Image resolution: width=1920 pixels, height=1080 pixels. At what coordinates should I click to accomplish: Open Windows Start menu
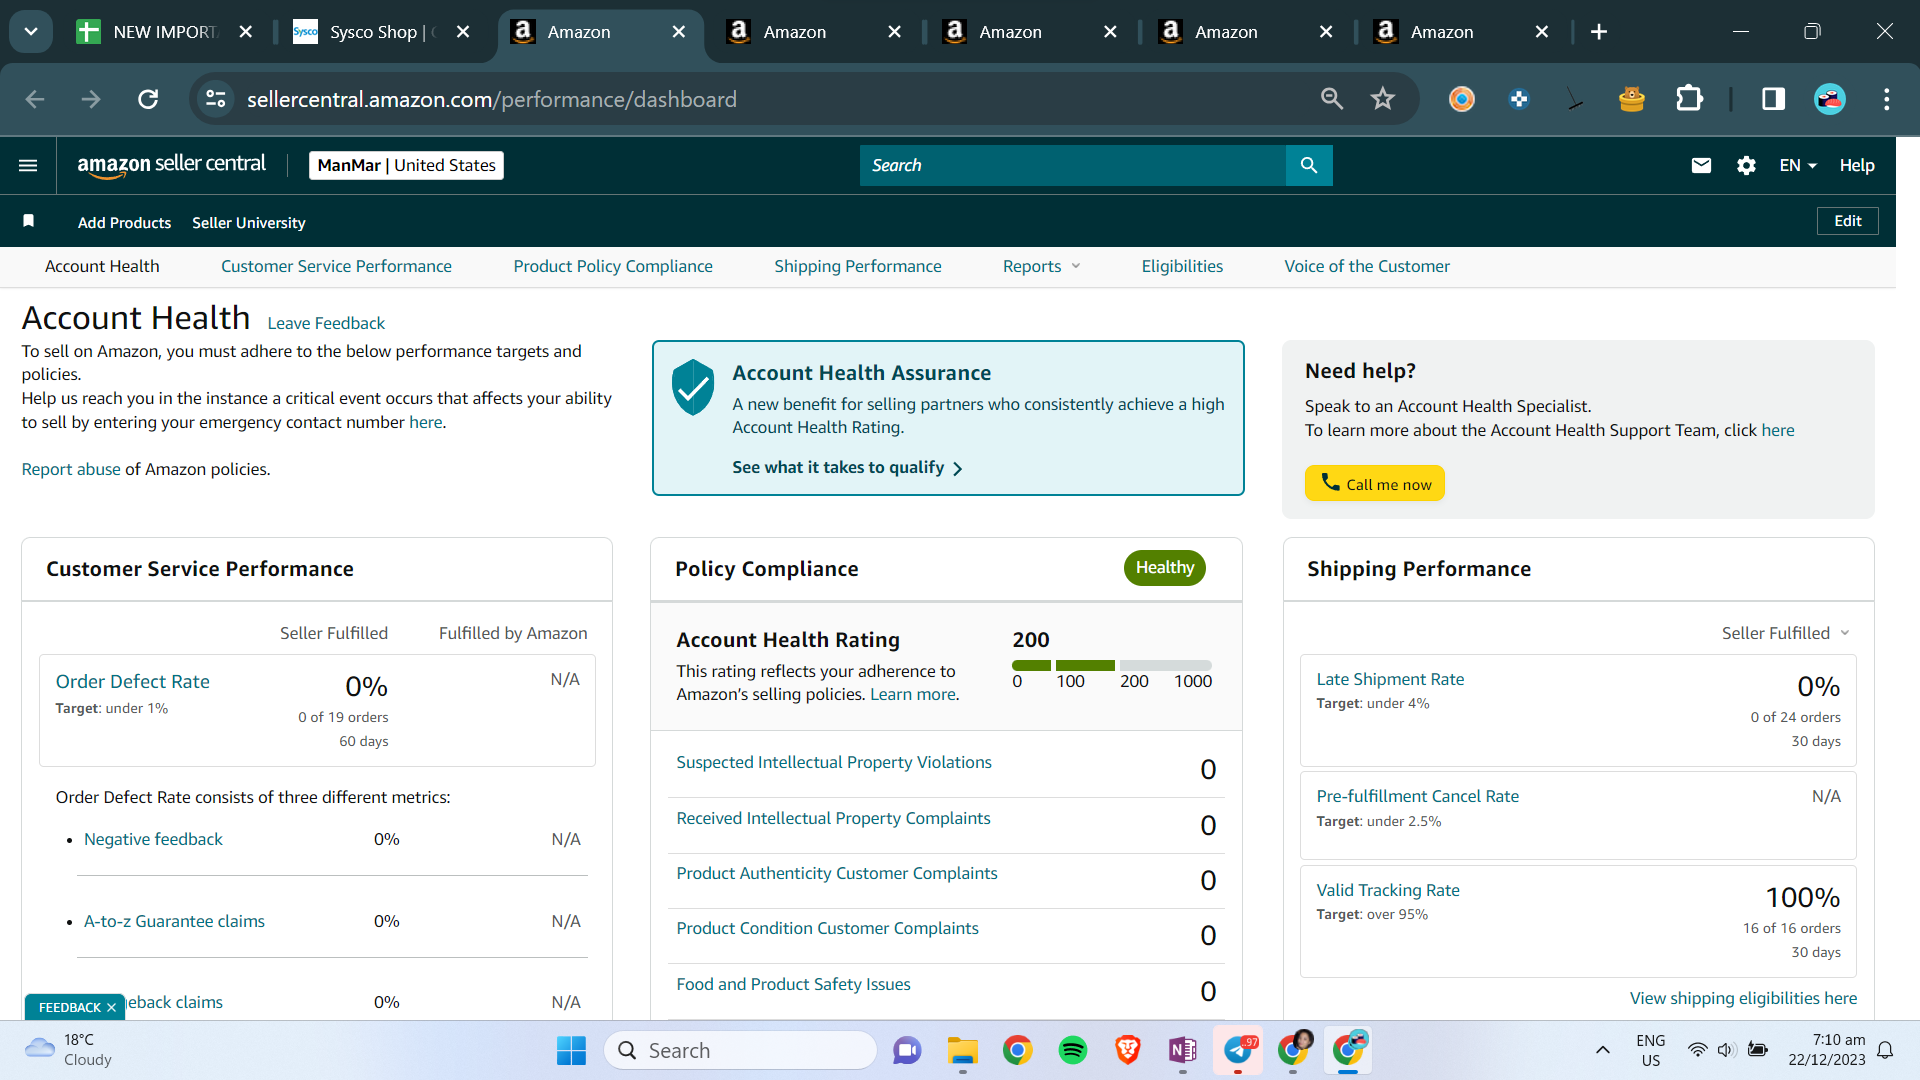[x=571, y=1050]
